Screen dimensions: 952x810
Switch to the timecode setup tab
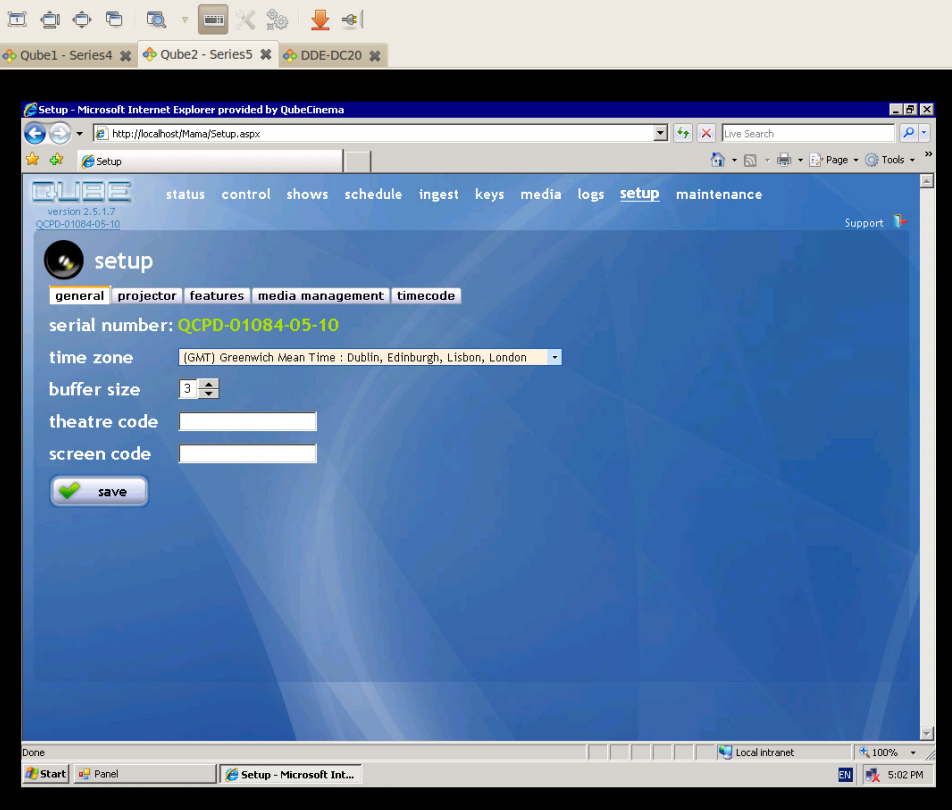426,296
